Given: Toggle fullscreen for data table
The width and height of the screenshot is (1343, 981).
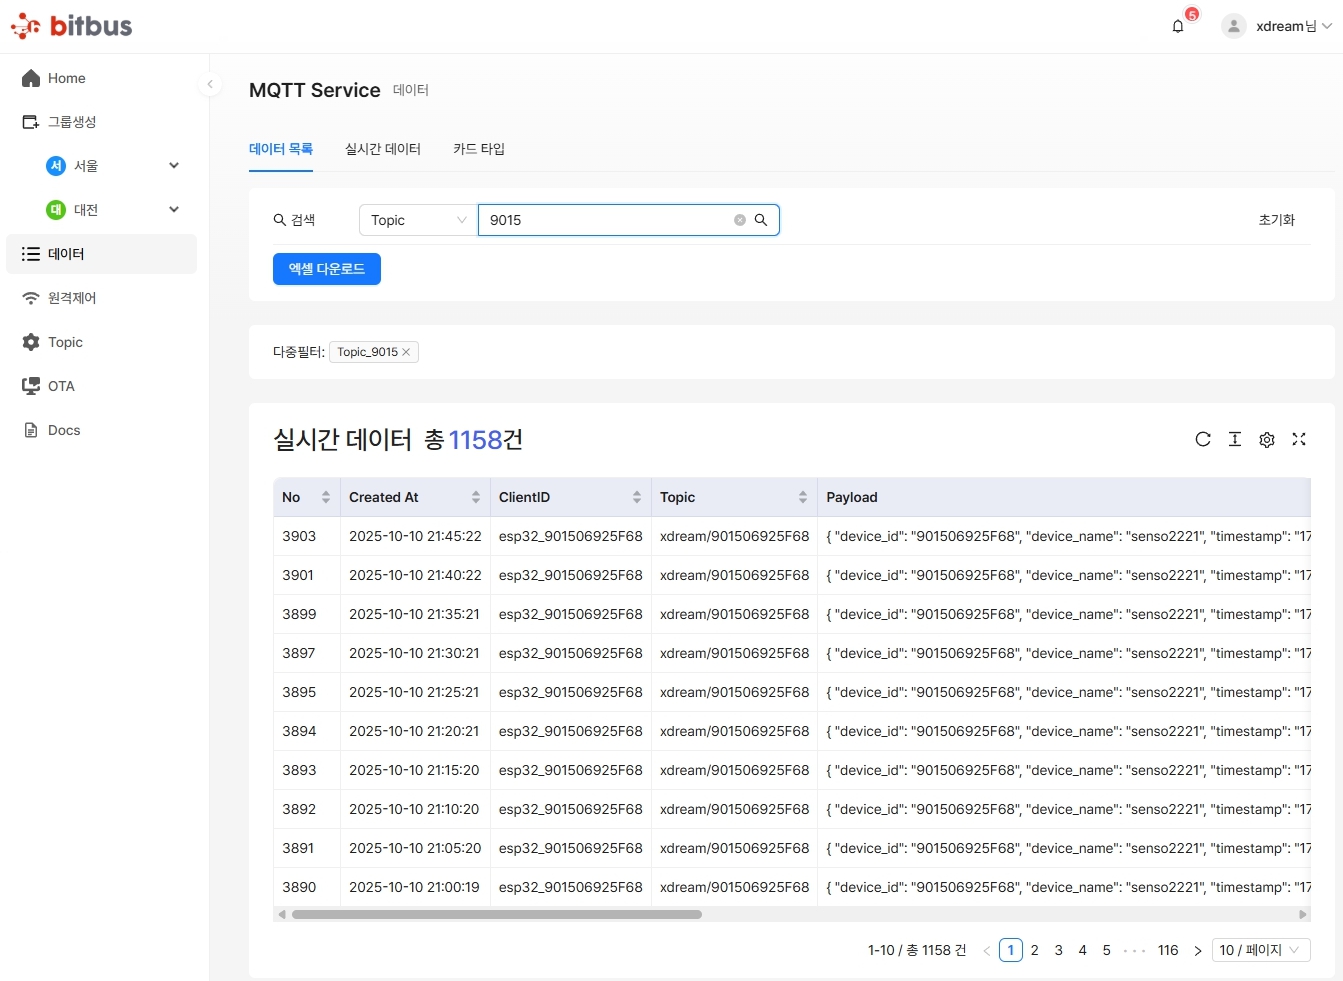Looking at the screenshot, I should pos(1299,439).
